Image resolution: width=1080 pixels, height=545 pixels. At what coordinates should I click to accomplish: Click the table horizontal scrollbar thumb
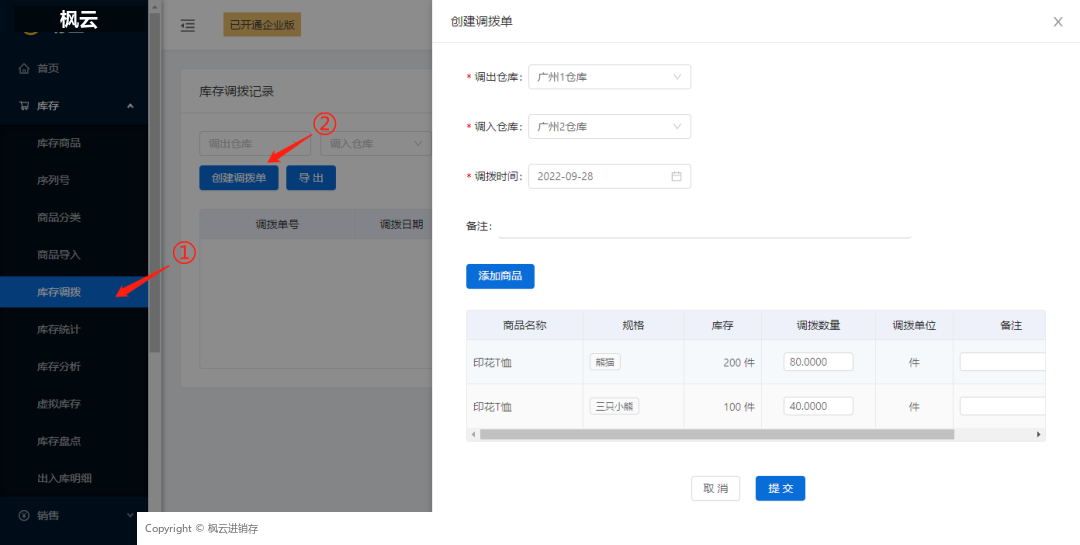(716, 435)
